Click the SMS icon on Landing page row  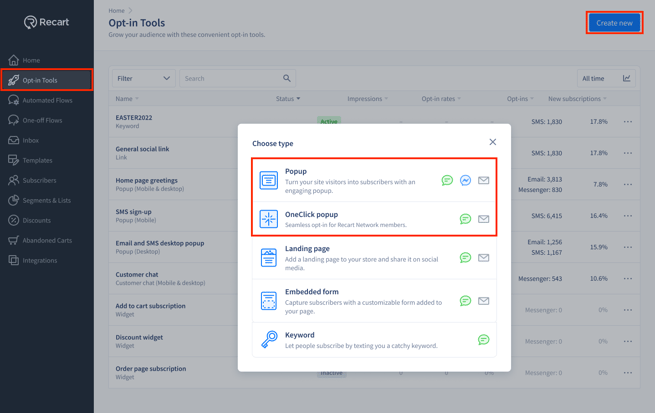pyautogui.click(x=465, y=258)
